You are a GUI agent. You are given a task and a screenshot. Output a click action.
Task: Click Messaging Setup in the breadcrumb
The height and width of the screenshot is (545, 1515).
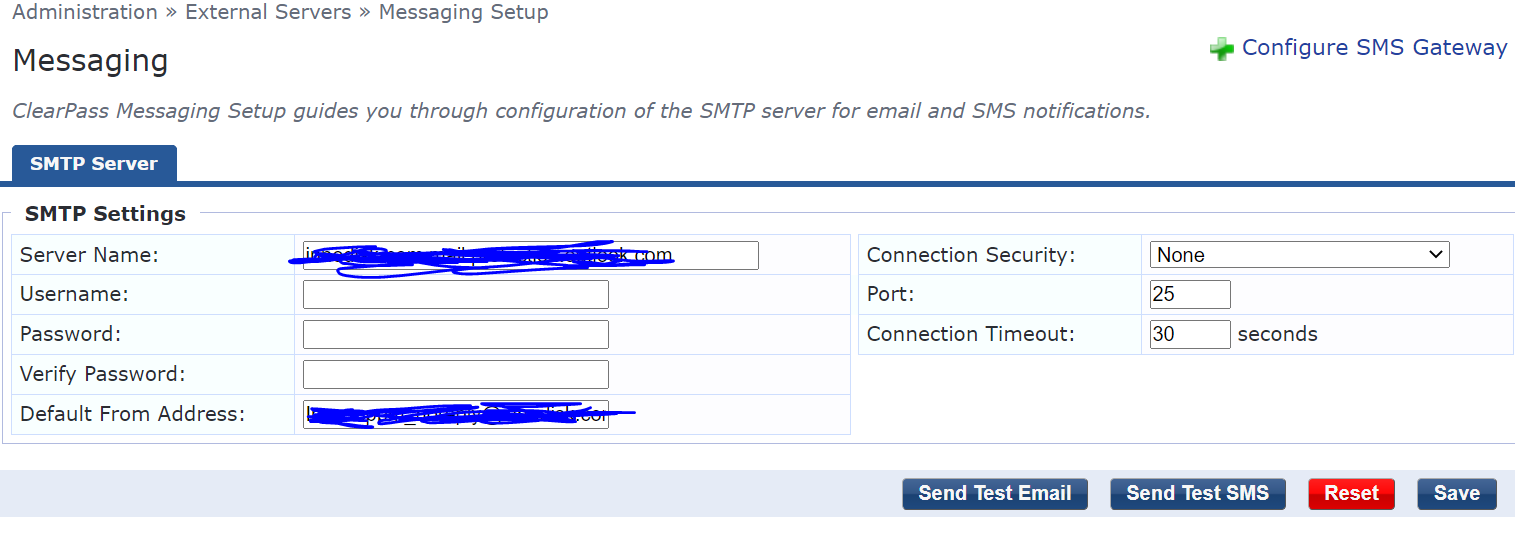click(463, 13)
